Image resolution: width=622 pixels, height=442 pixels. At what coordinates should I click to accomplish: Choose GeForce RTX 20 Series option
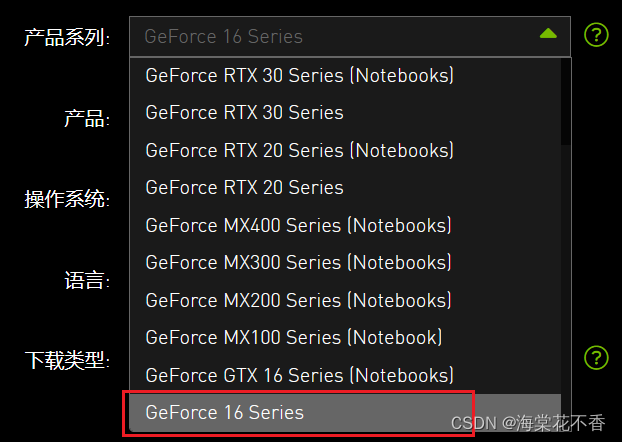tap(244, 187)
